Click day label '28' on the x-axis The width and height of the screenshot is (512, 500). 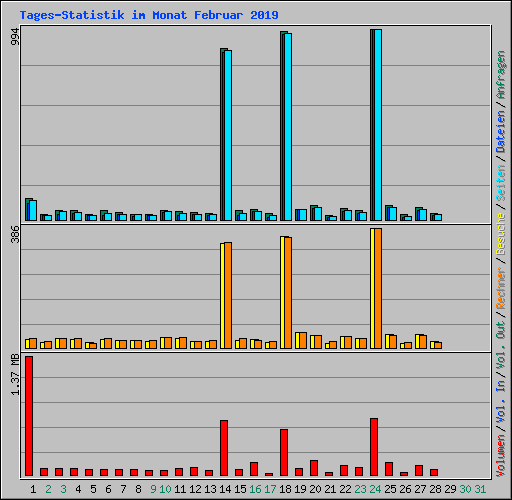click(x=435, y=489)
